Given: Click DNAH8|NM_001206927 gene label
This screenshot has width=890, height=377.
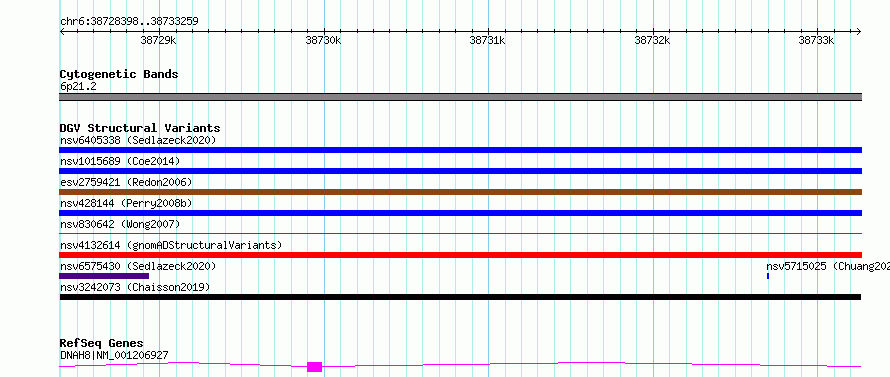Looking at the screenshot, I should (114, 356).
